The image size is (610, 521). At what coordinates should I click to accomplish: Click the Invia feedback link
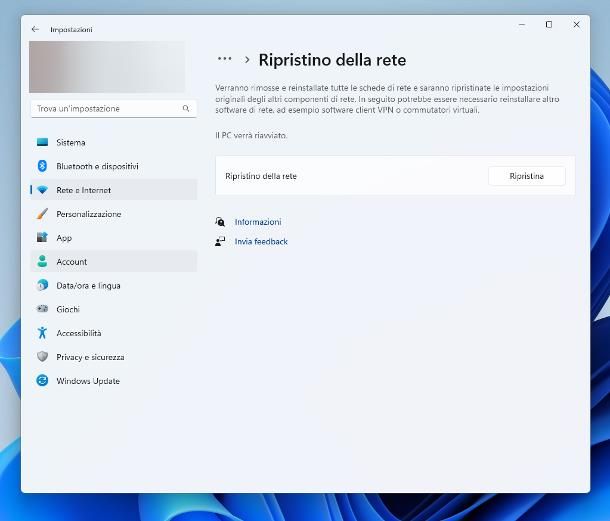click(x=261, y=242)
